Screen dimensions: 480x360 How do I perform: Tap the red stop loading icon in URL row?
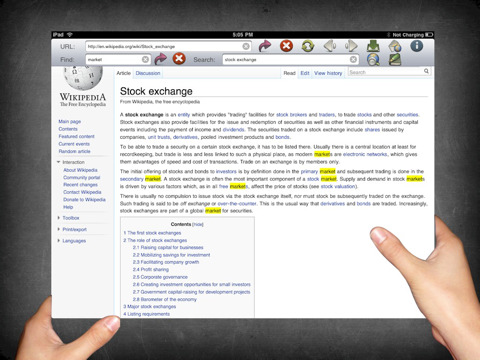tap(286, 46)
